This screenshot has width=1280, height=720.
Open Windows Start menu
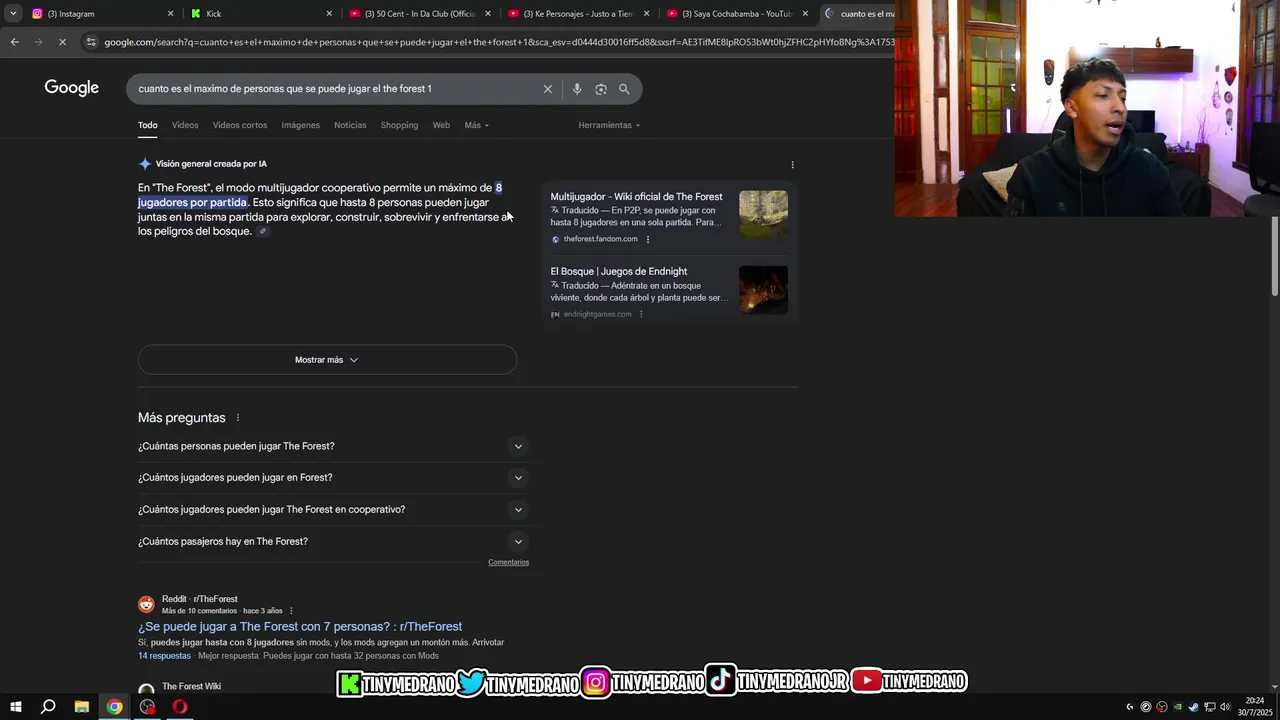[15, 707]
